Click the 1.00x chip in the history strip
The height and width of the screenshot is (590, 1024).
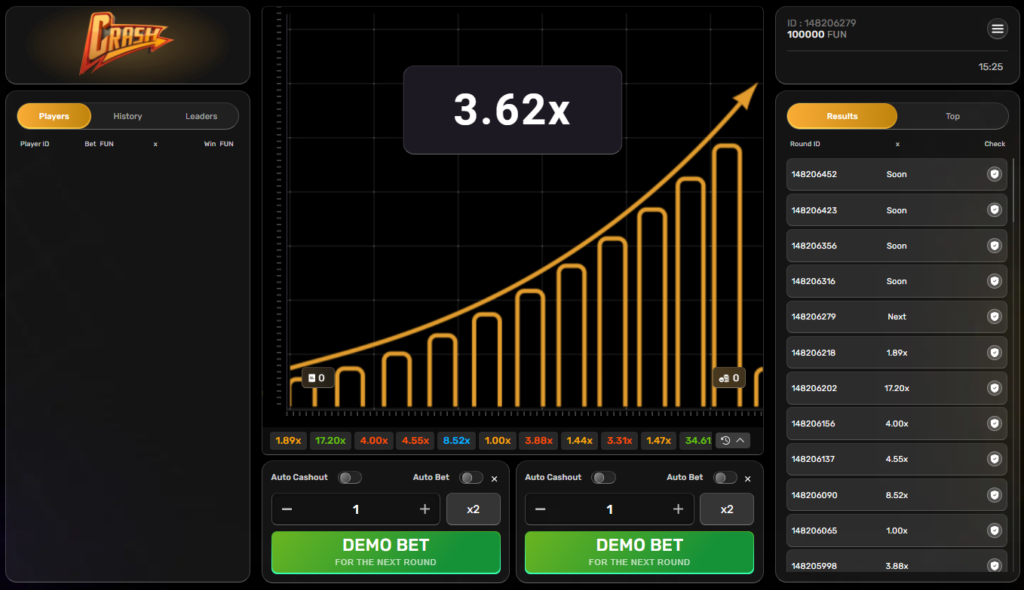tap(498, 440)
